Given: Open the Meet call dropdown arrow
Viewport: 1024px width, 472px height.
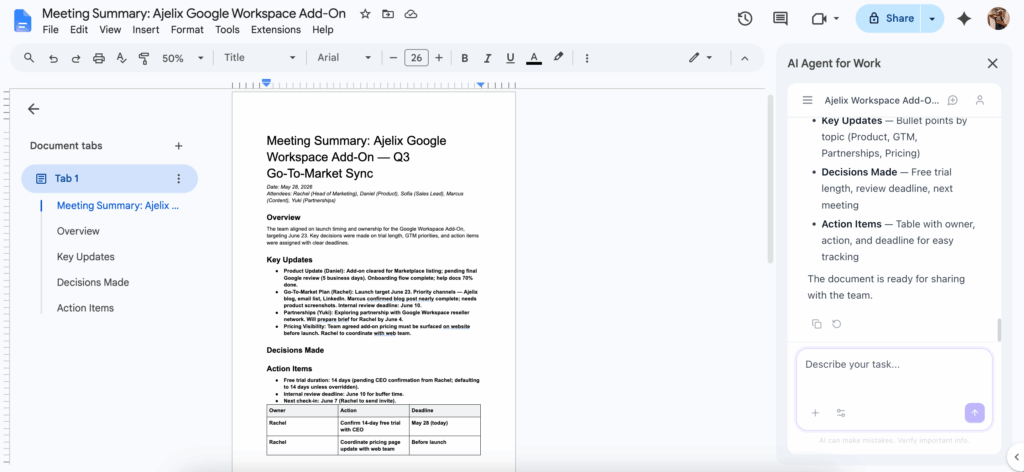Looking at the screenshot, I should click(x=836, y=19).
